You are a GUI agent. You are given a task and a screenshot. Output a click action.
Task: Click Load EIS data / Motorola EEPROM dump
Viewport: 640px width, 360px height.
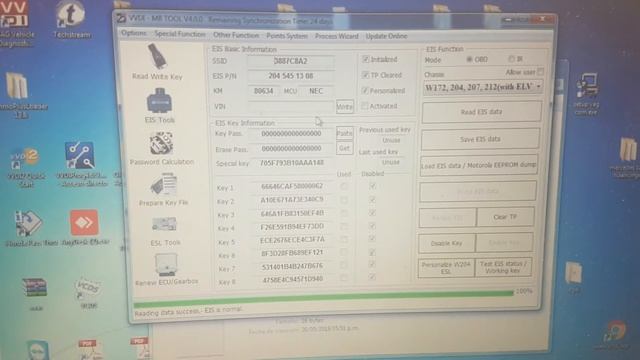479,165
